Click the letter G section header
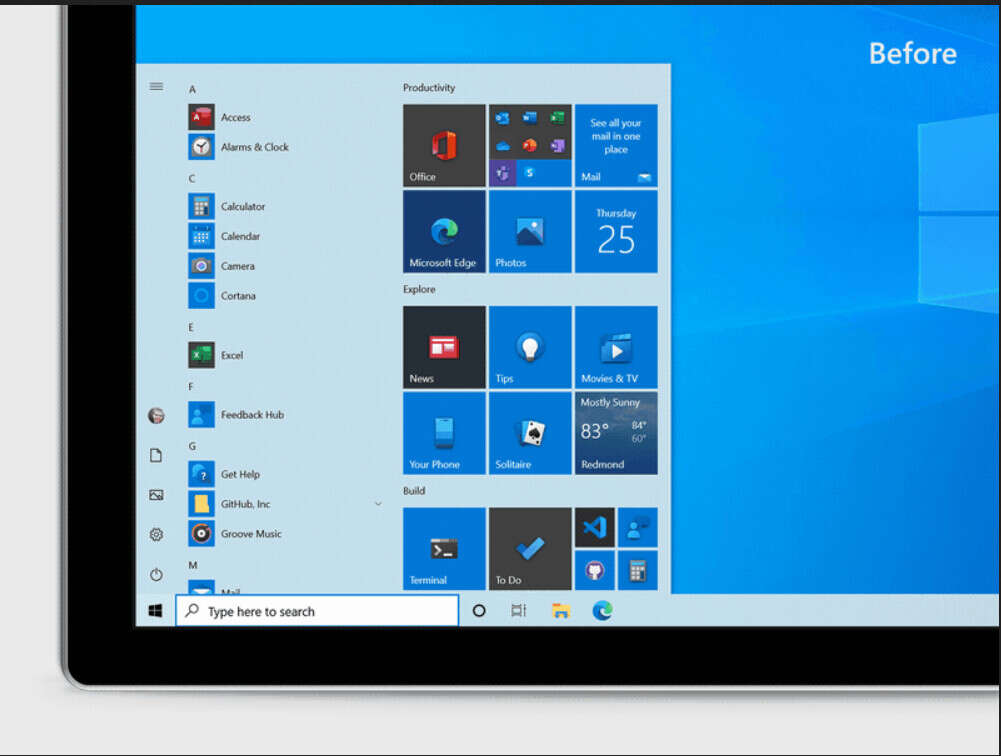 click(x=193, y=446)
